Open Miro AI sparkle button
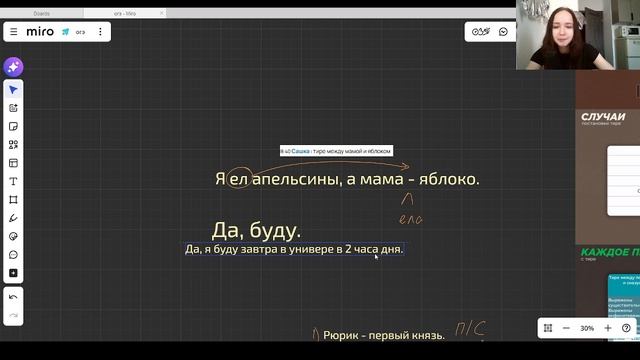This screenshot has height=360, width=640. [x=13, y=67]
